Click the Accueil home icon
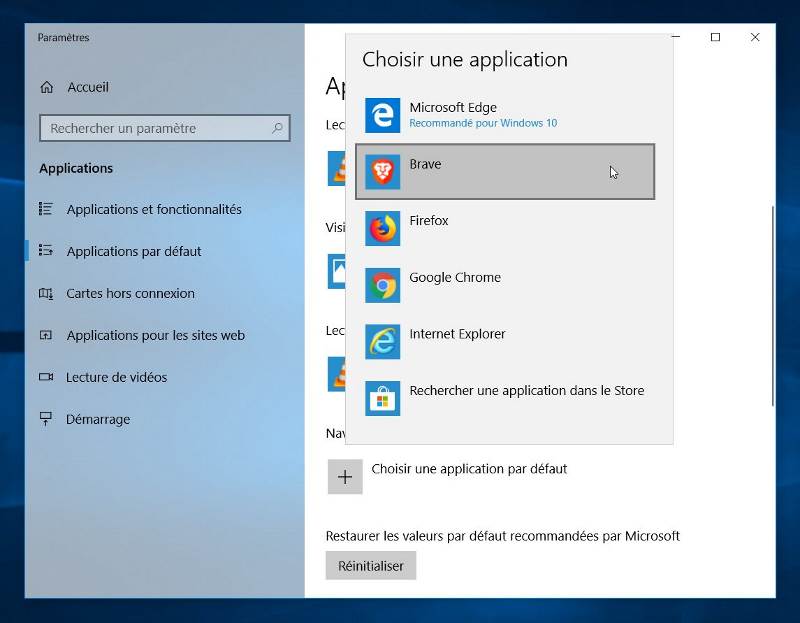 click(47, 87)
